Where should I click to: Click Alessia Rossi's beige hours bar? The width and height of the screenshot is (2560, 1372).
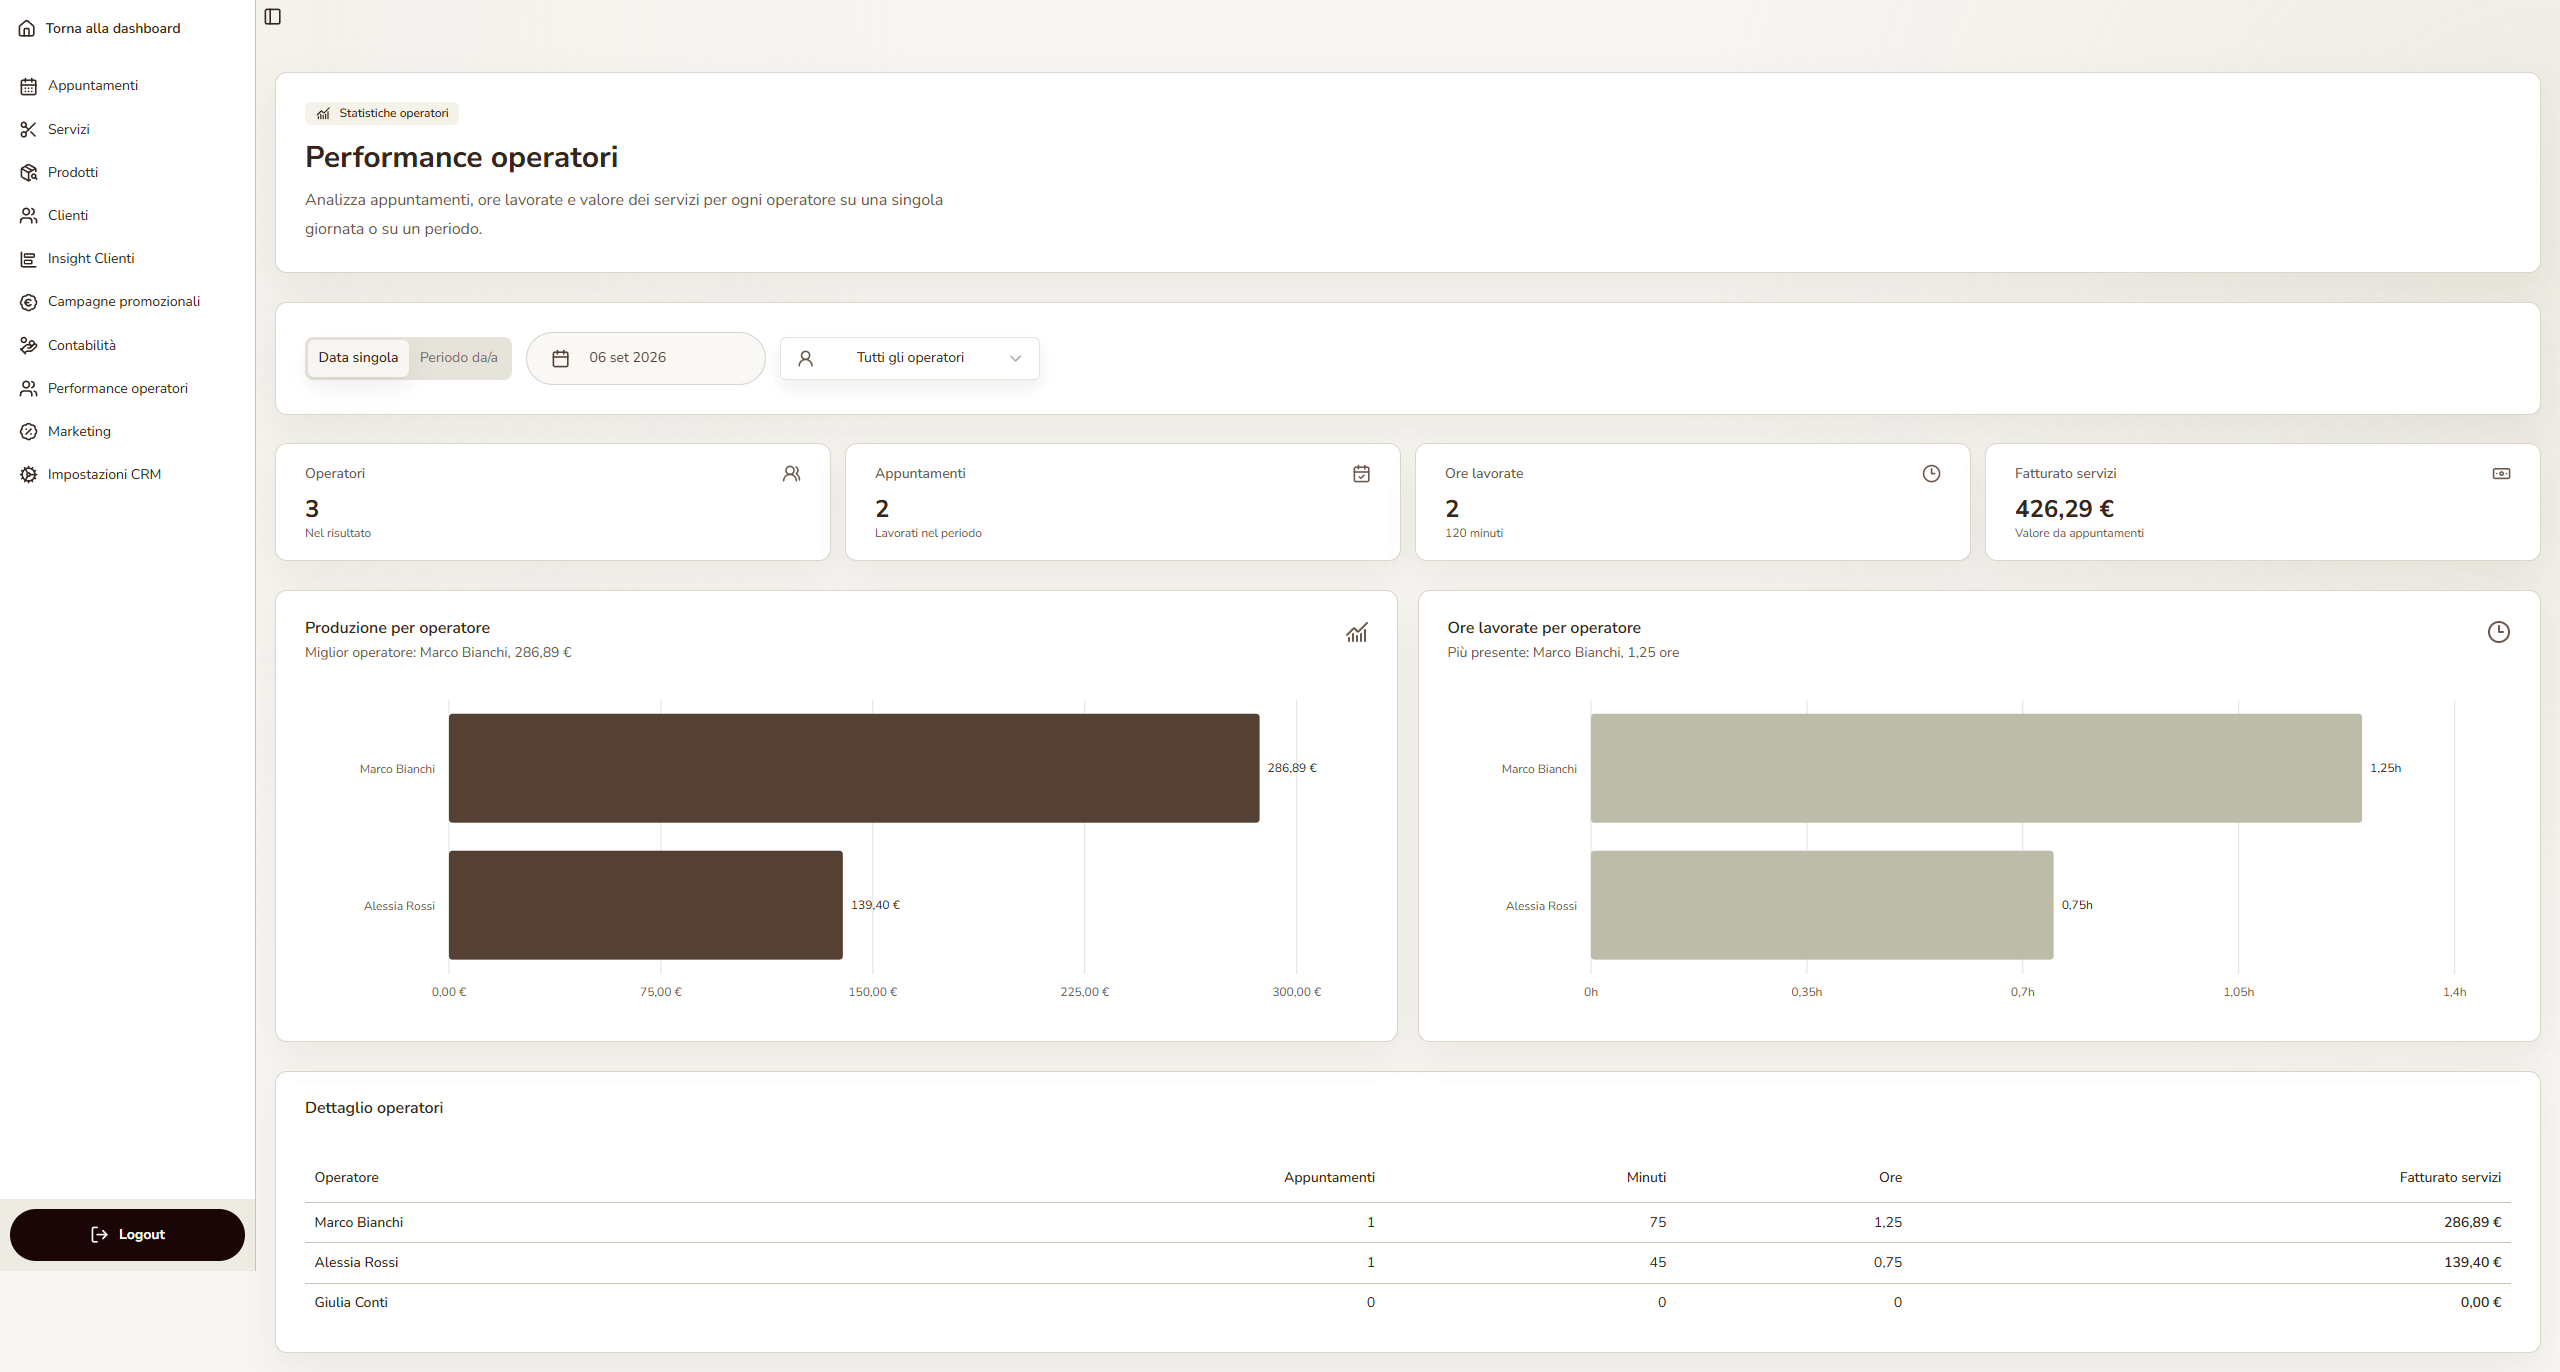coord(1822,905)
